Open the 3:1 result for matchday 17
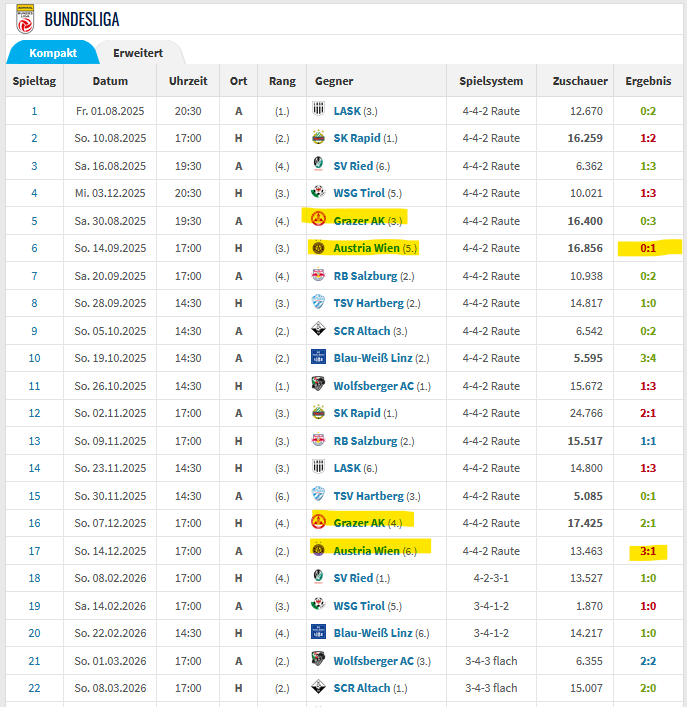Screen dimensions: 687x707 tap(648, 551)
